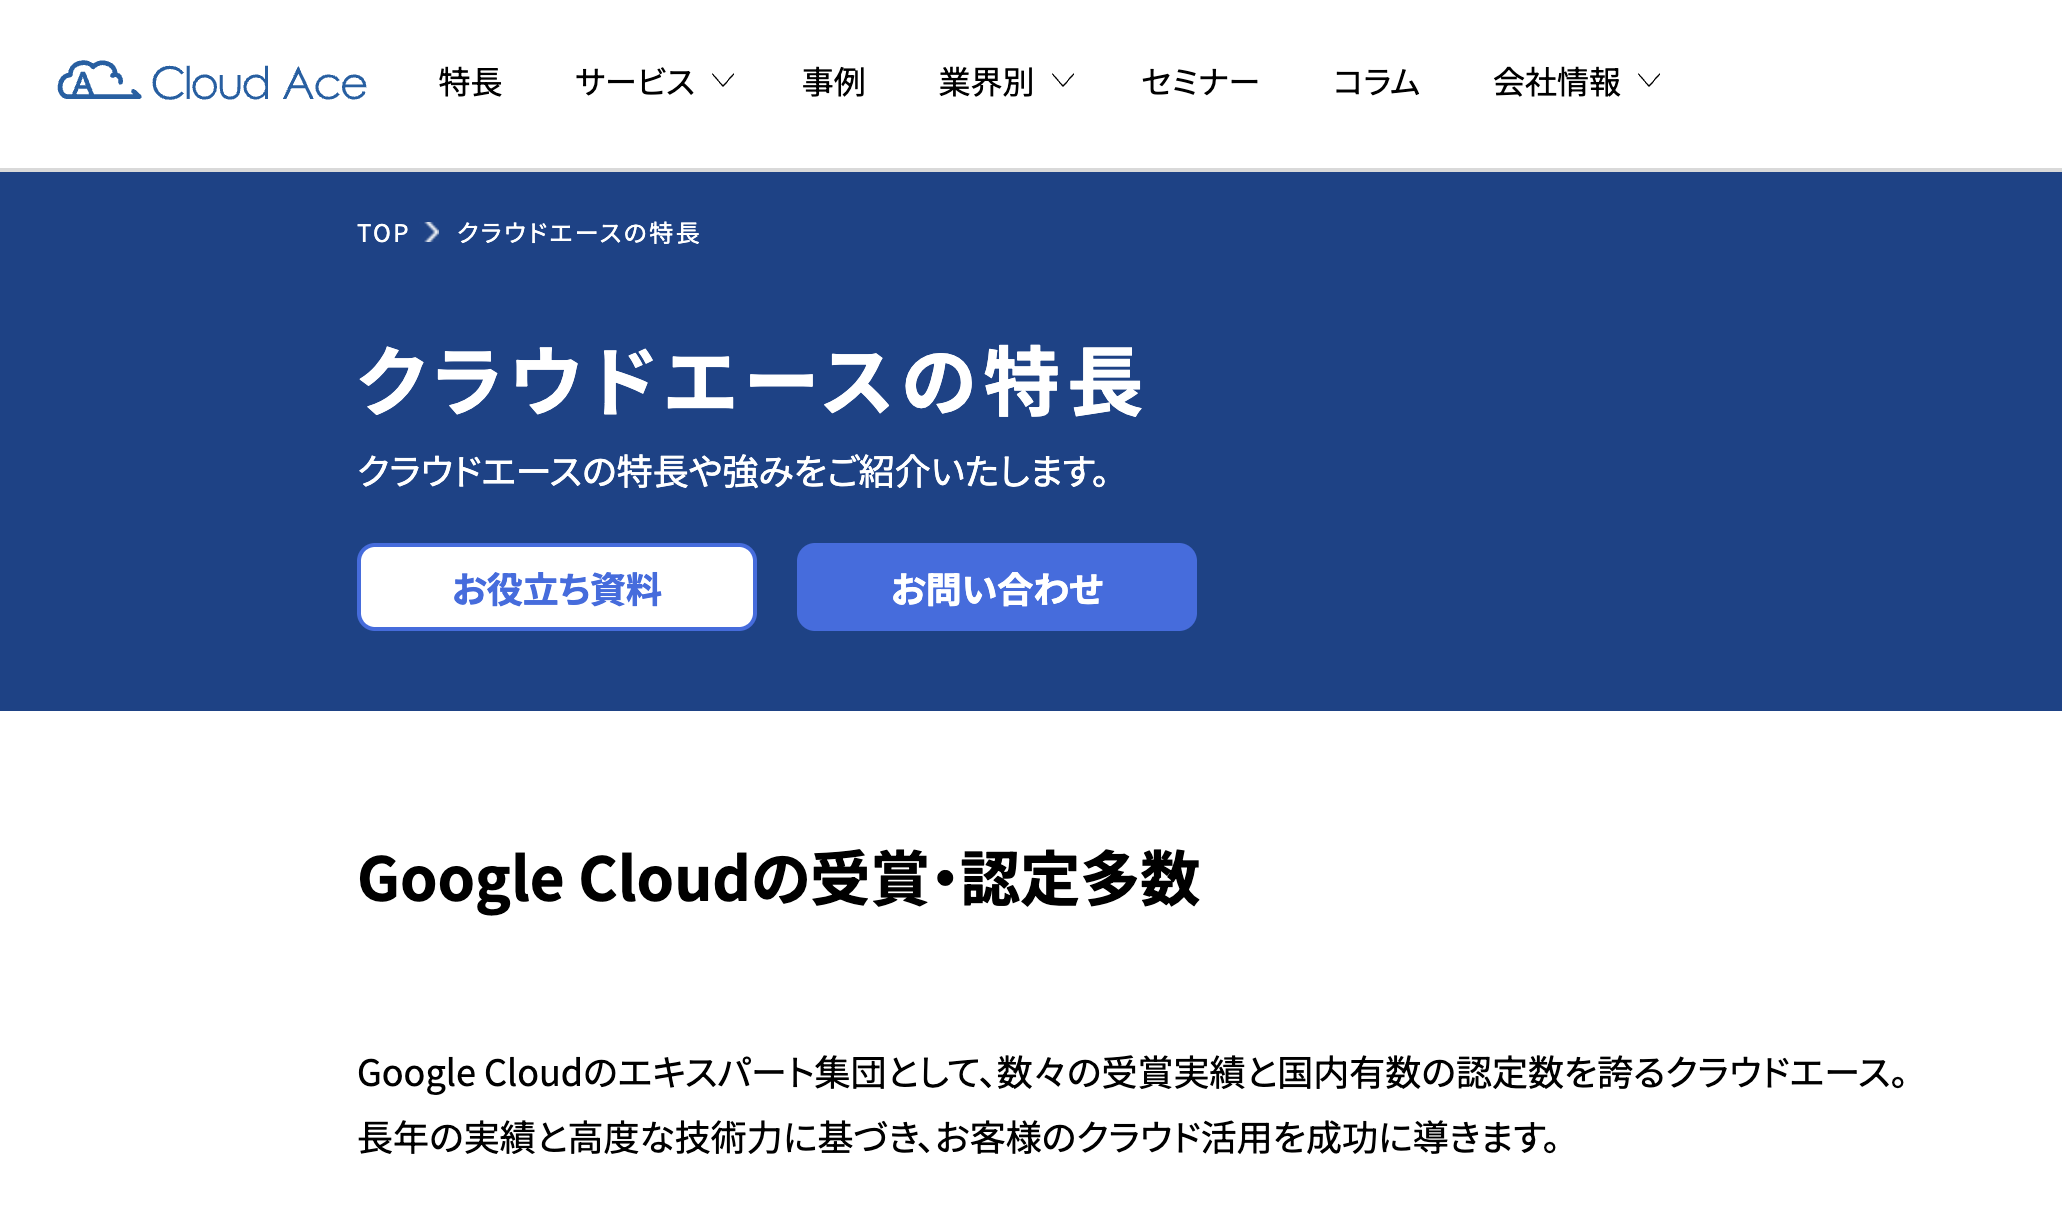Image resolution: width=2062 pixels, height=1222 pixels.
Task: Open the 特長 menu item
Action: (x=470, y=82)
